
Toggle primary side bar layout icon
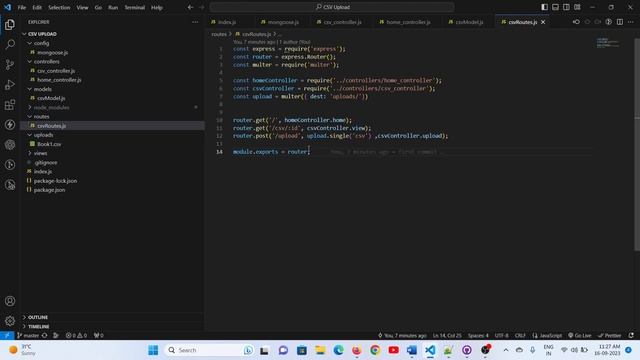[544, 7]
